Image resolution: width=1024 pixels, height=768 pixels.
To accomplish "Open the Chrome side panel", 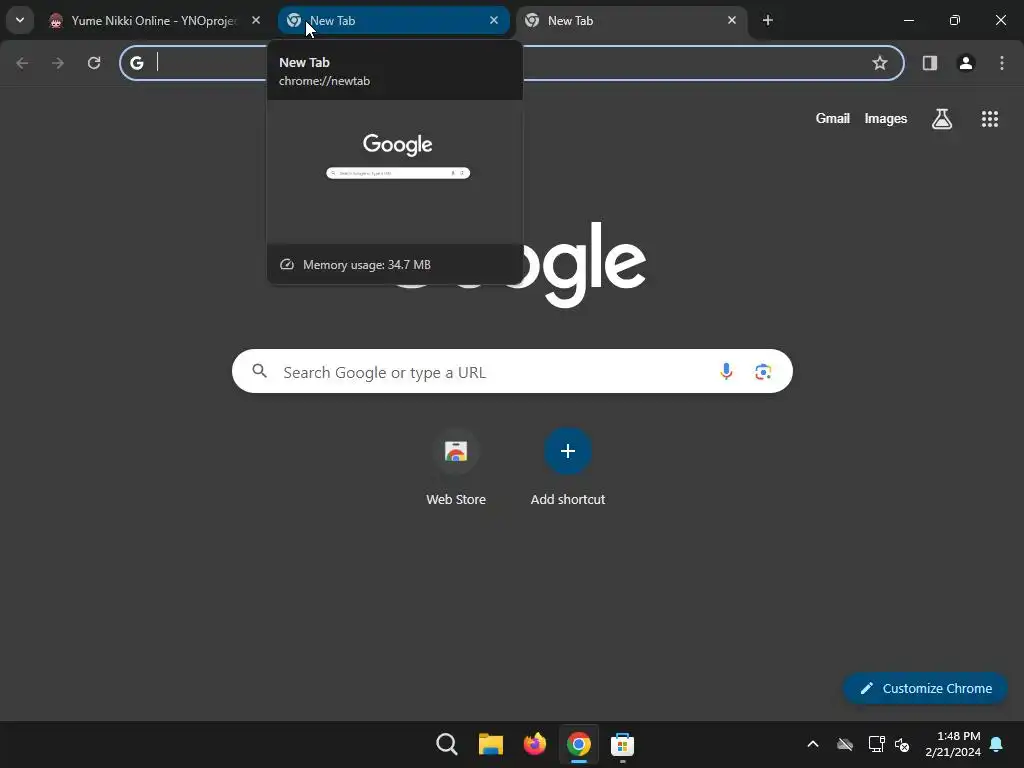I will [x=930, y=63].
